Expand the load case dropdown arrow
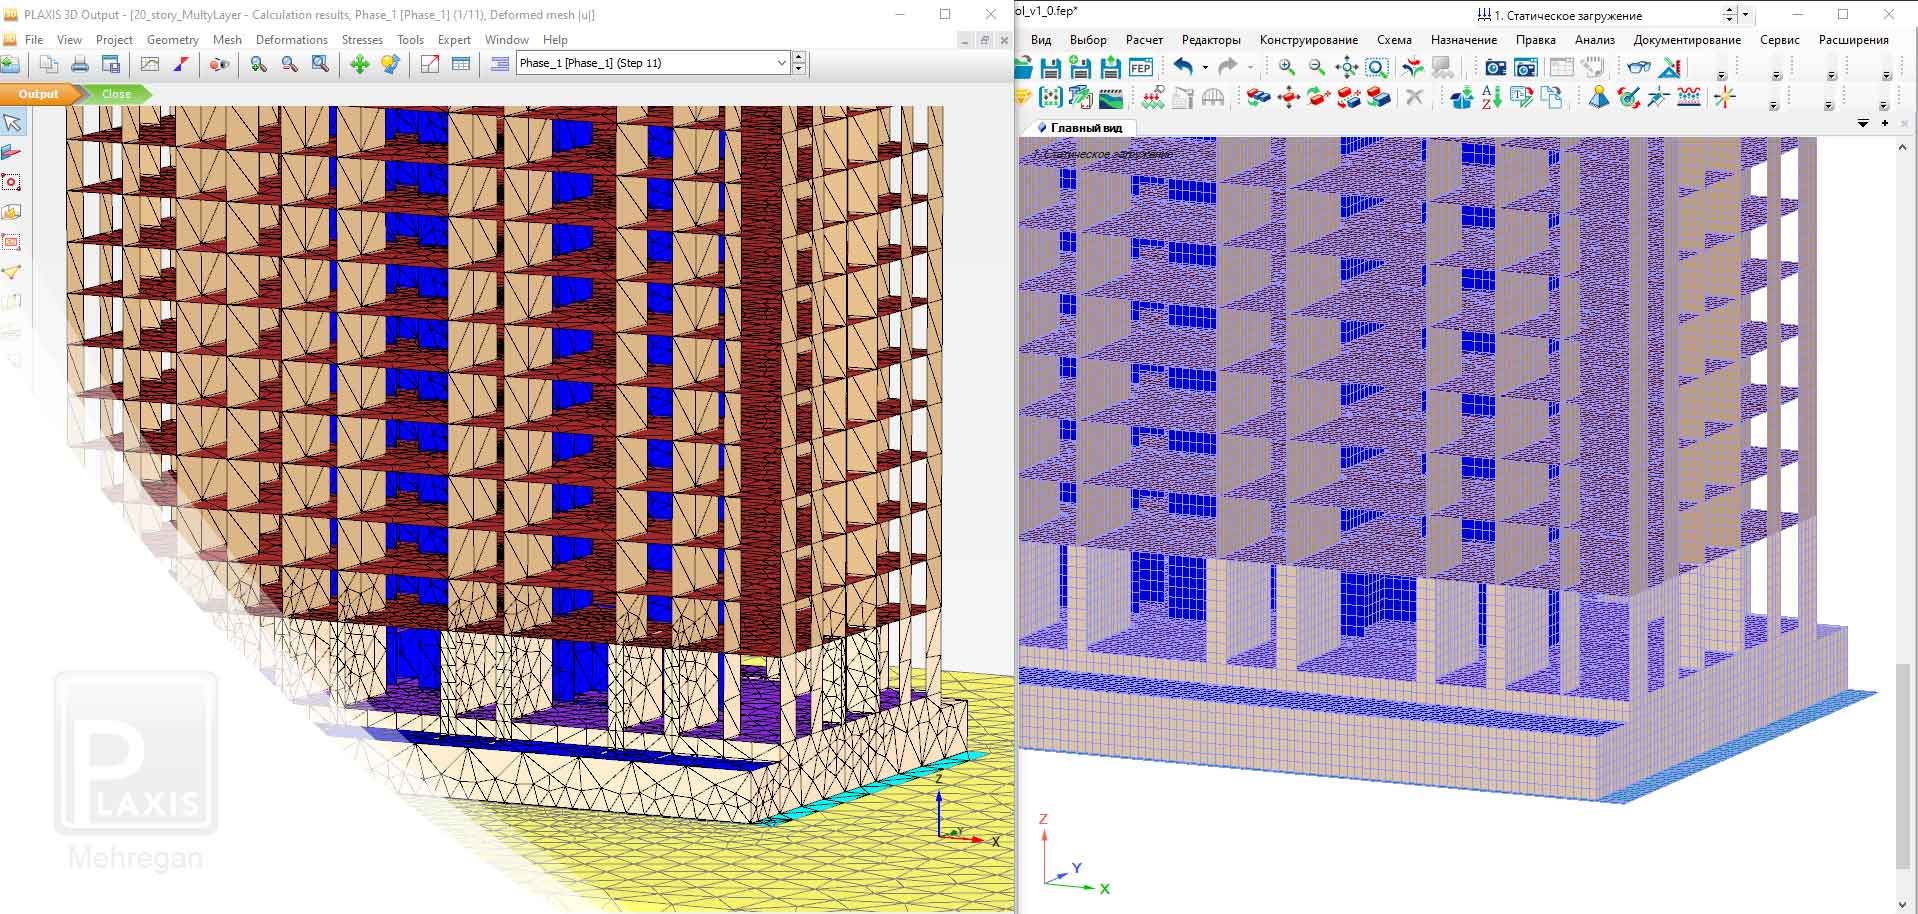The height and width of the screenshot is (914, 1918). pos(1746,15)
